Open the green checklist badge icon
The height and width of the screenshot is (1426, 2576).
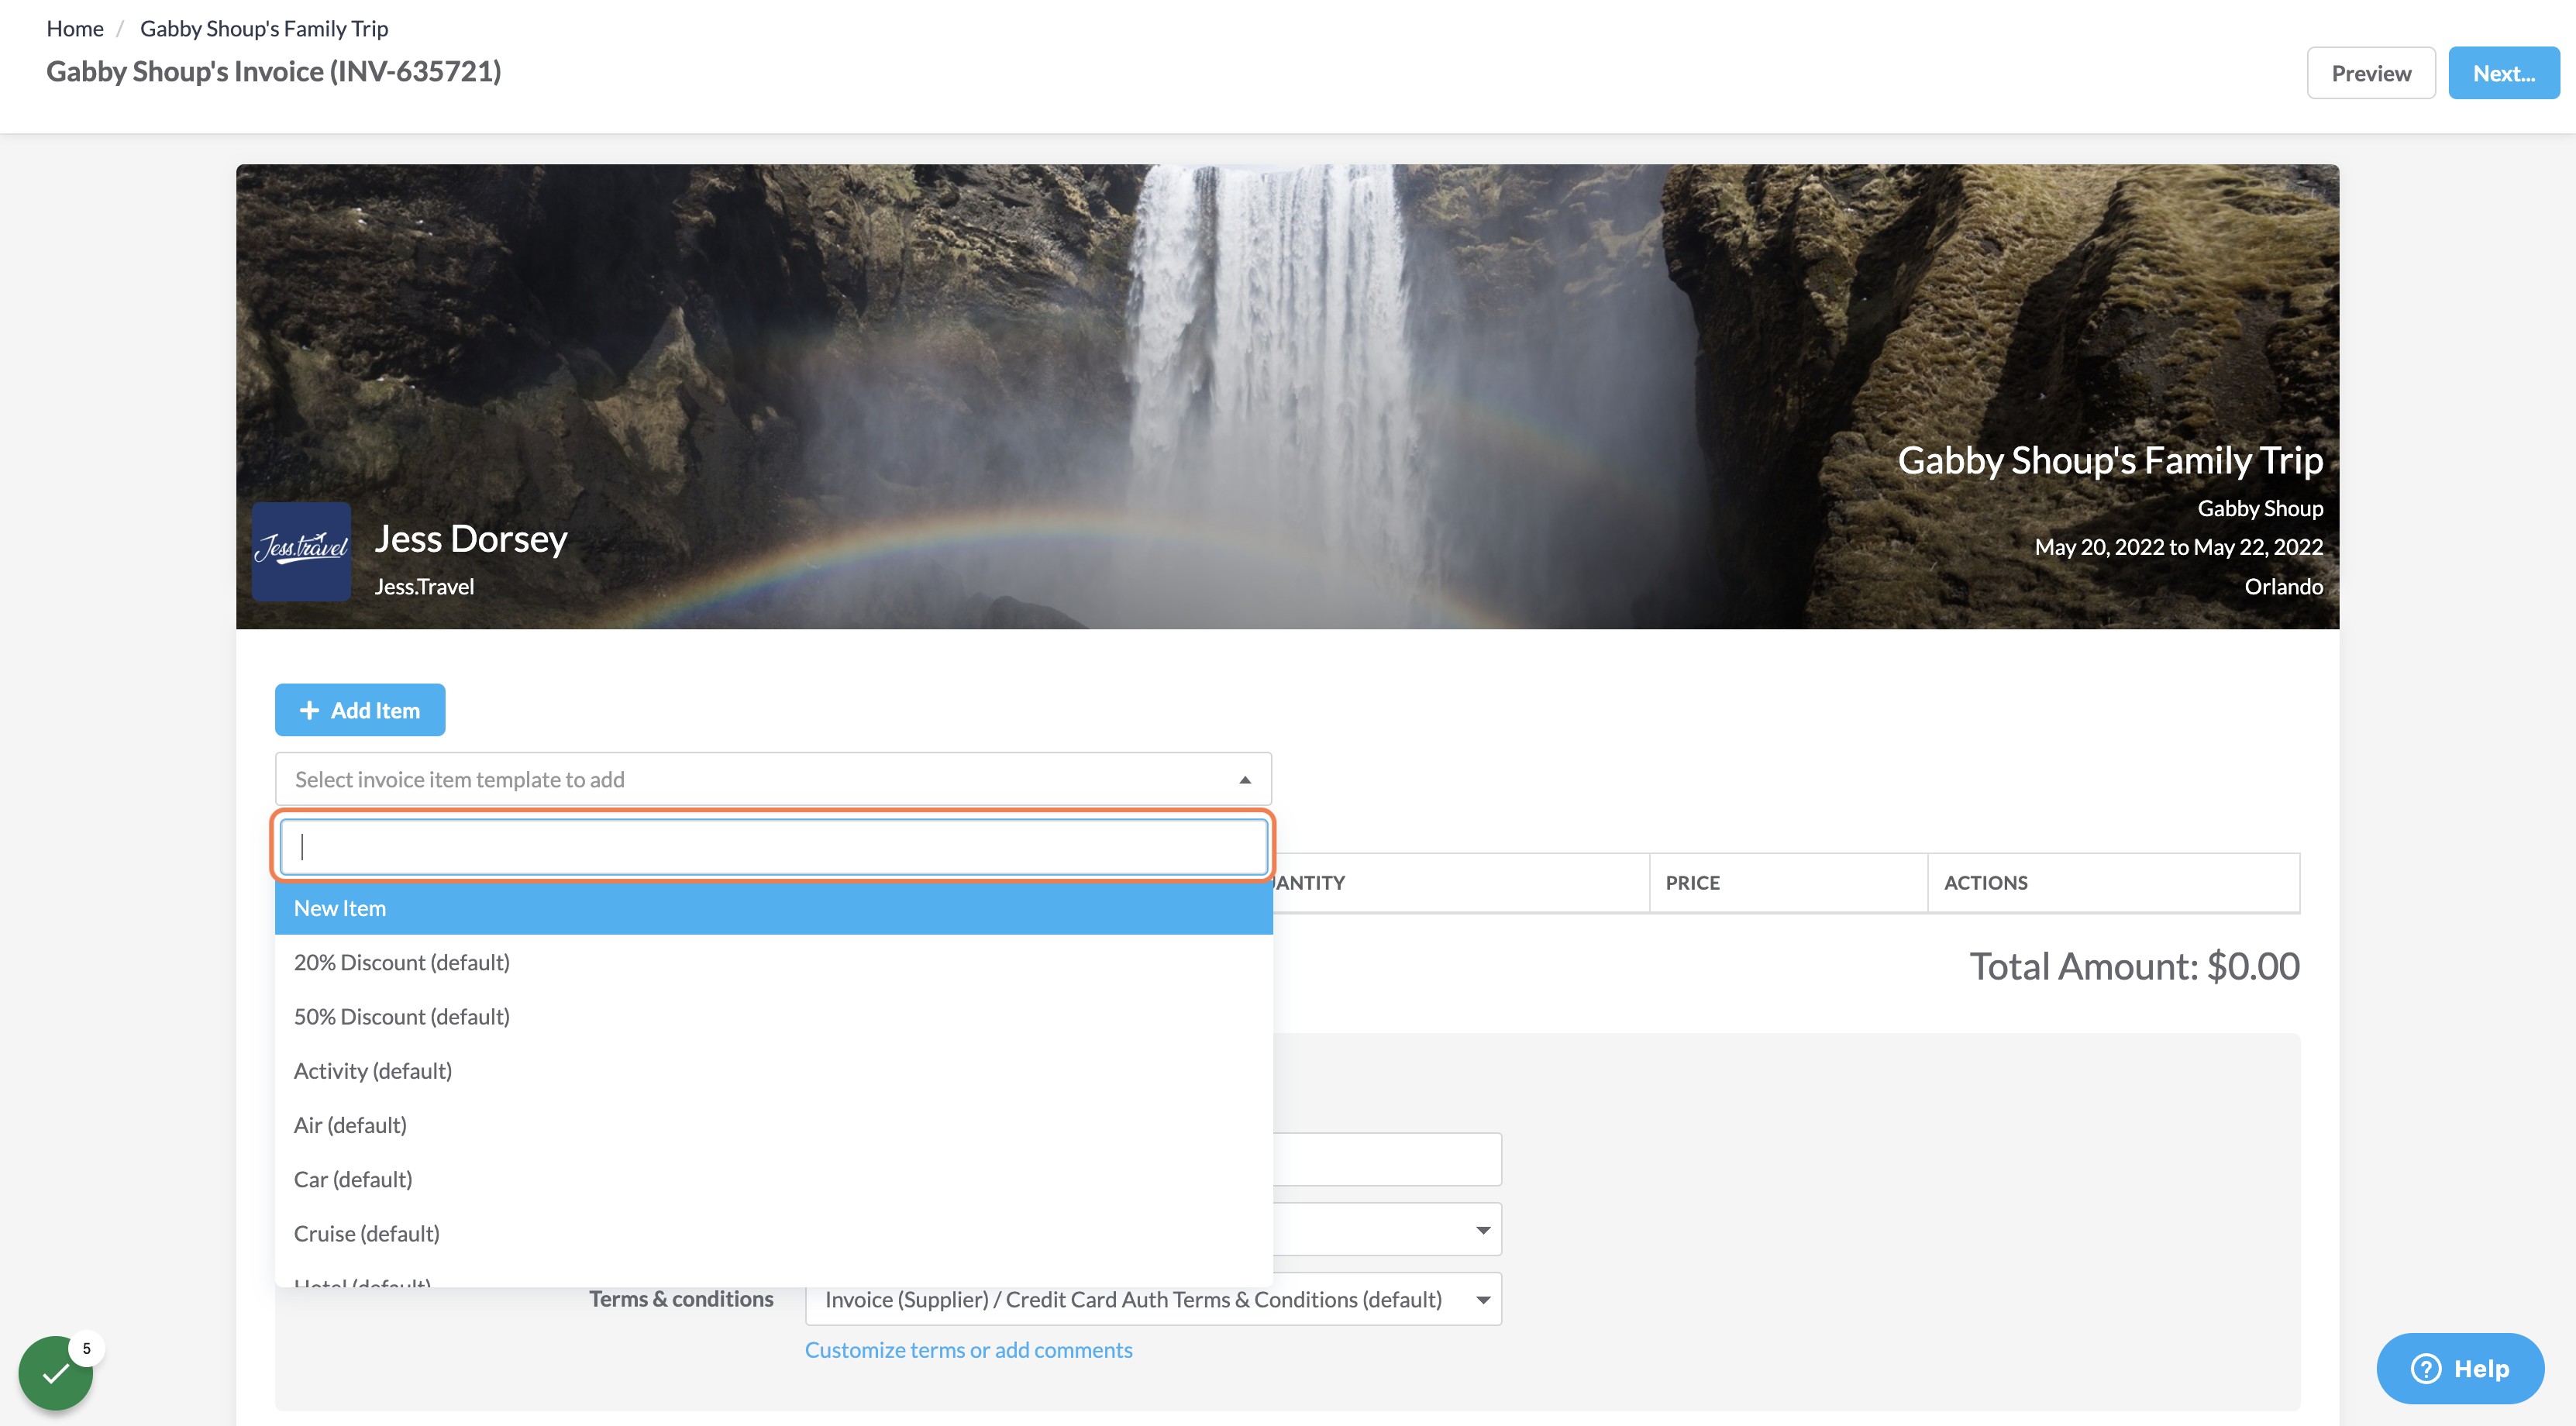[56, 1372]
